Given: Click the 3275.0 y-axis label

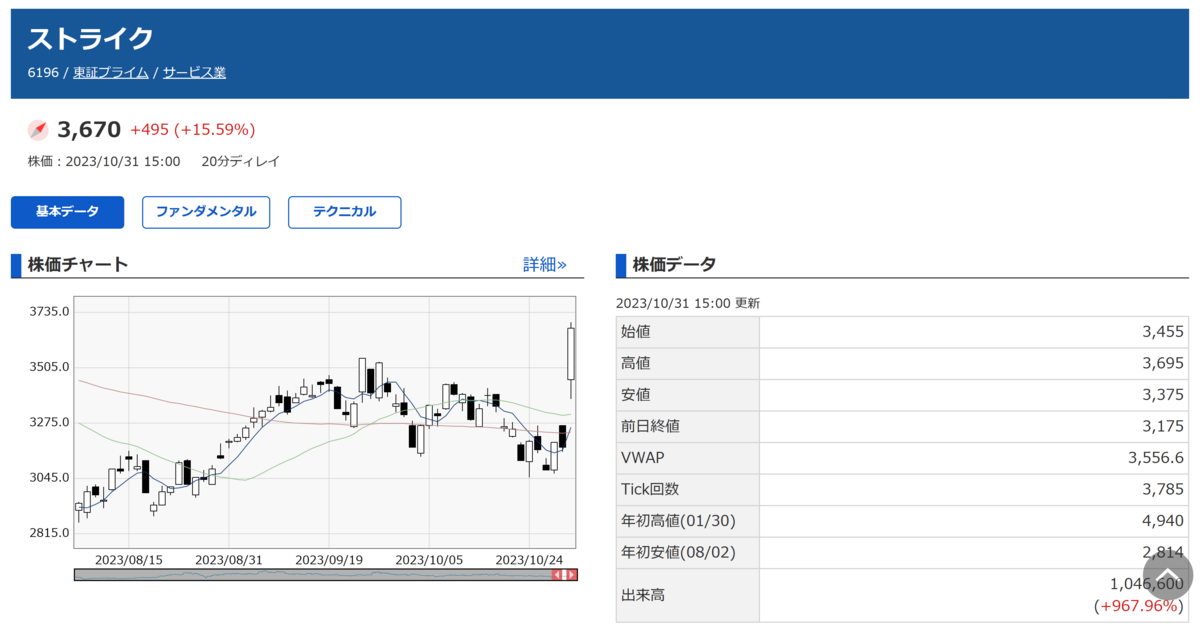Looking at the screenshot, I should tap(49, 422).
